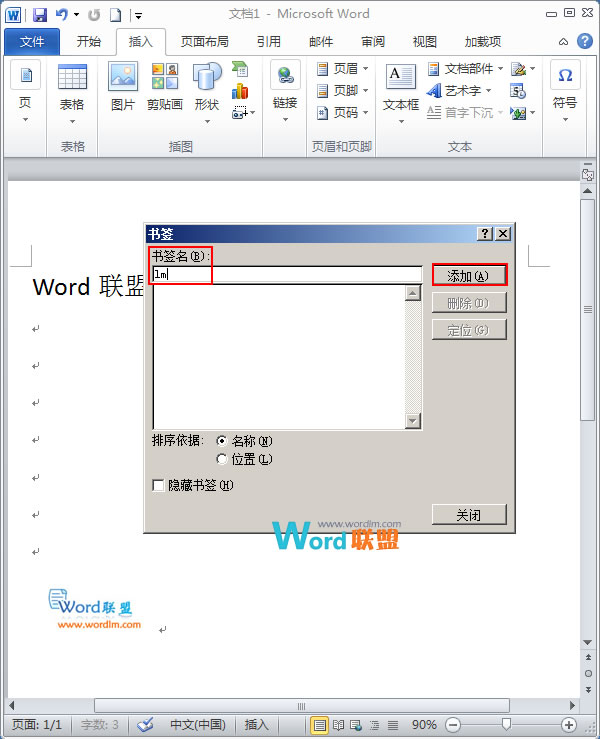Click the 添加 (Add) bookmark button
This screenshot has height=739, width=600.
(468, 275)
